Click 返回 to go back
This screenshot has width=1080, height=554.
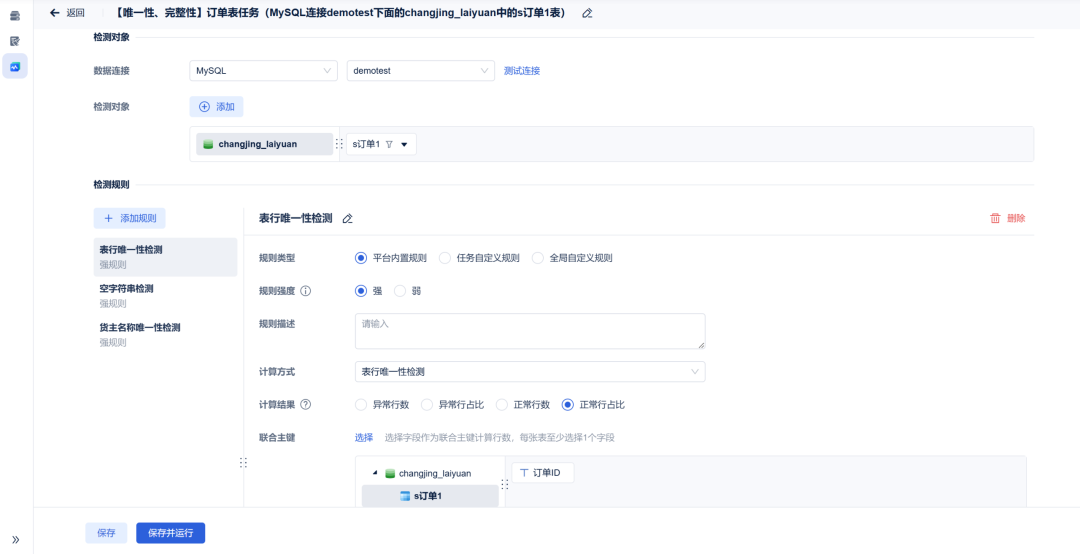click(x=76, y=13)
